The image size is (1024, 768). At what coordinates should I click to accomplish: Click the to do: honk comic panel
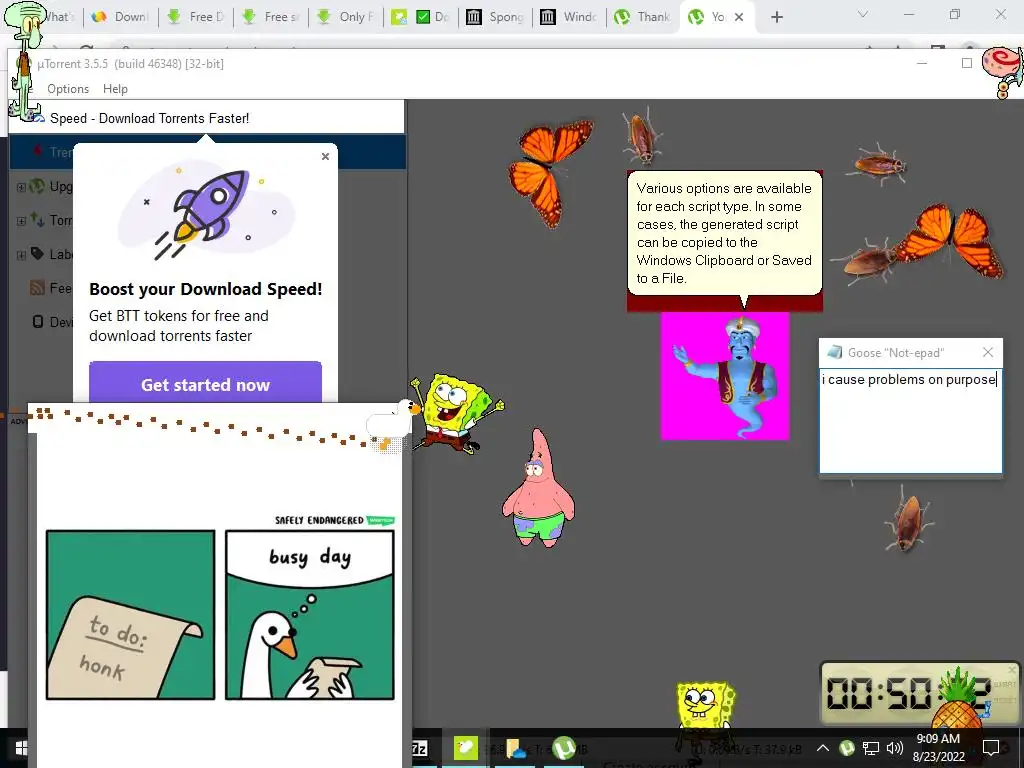pyautogui.click(x=131, y=615)
